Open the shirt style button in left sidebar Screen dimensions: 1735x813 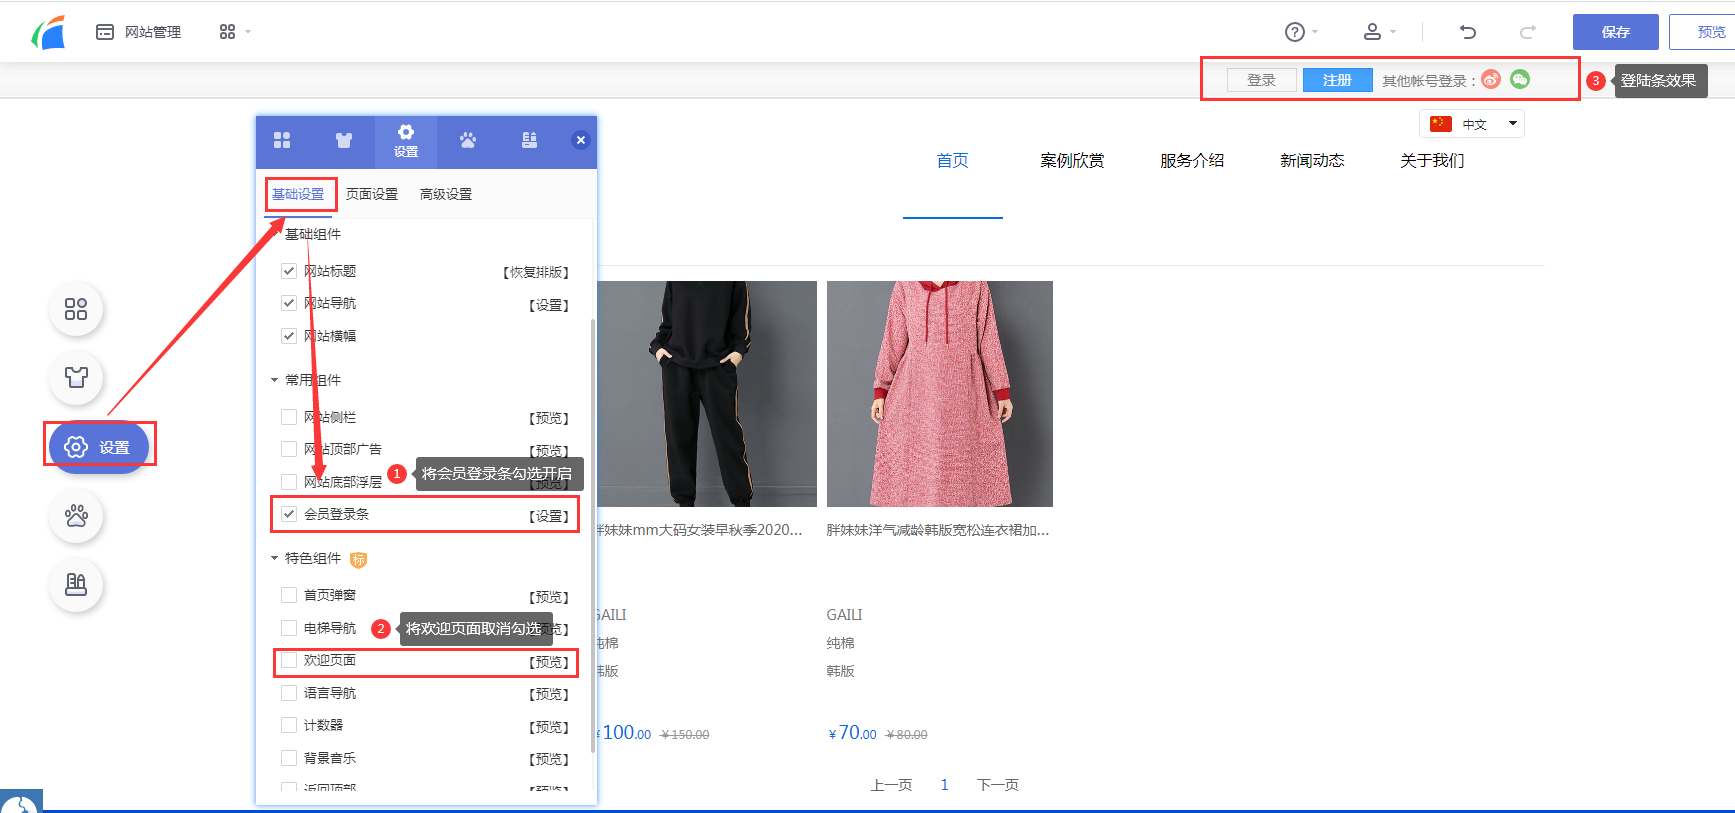(x=76, y=377)
